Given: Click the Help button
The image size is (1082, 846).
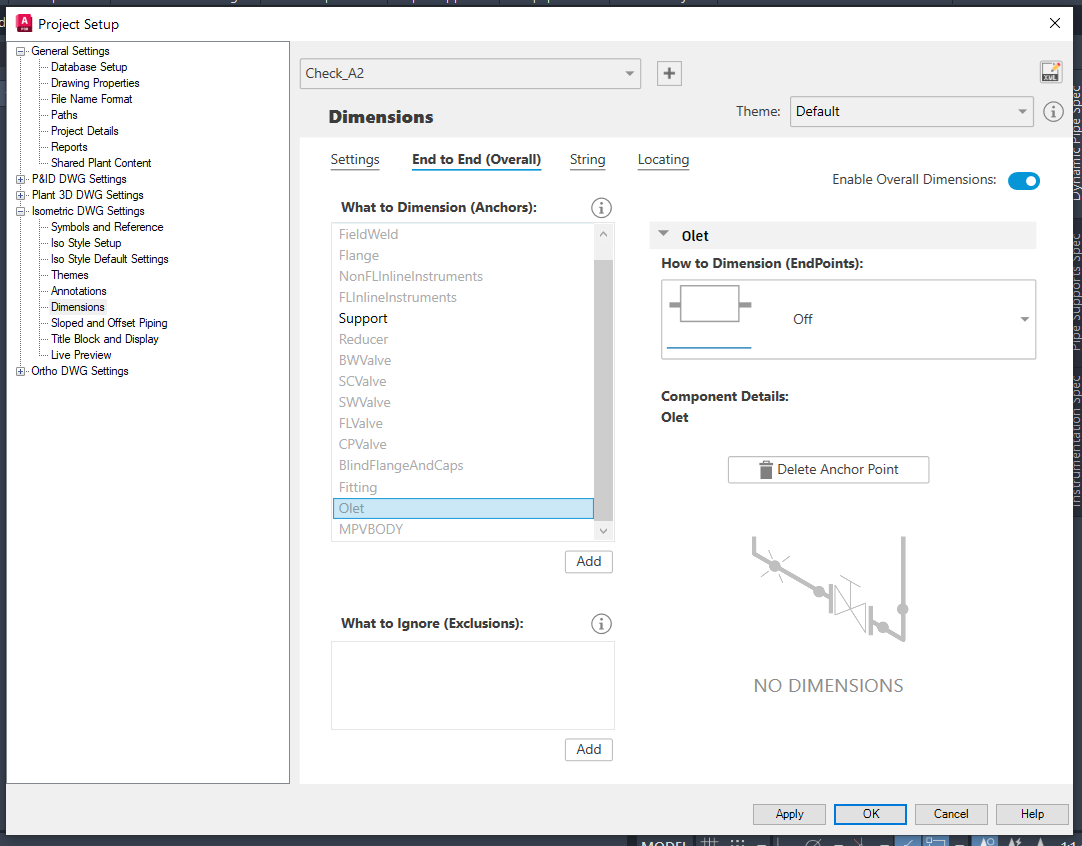Looking at the screenshot, I should point(1032,814).
